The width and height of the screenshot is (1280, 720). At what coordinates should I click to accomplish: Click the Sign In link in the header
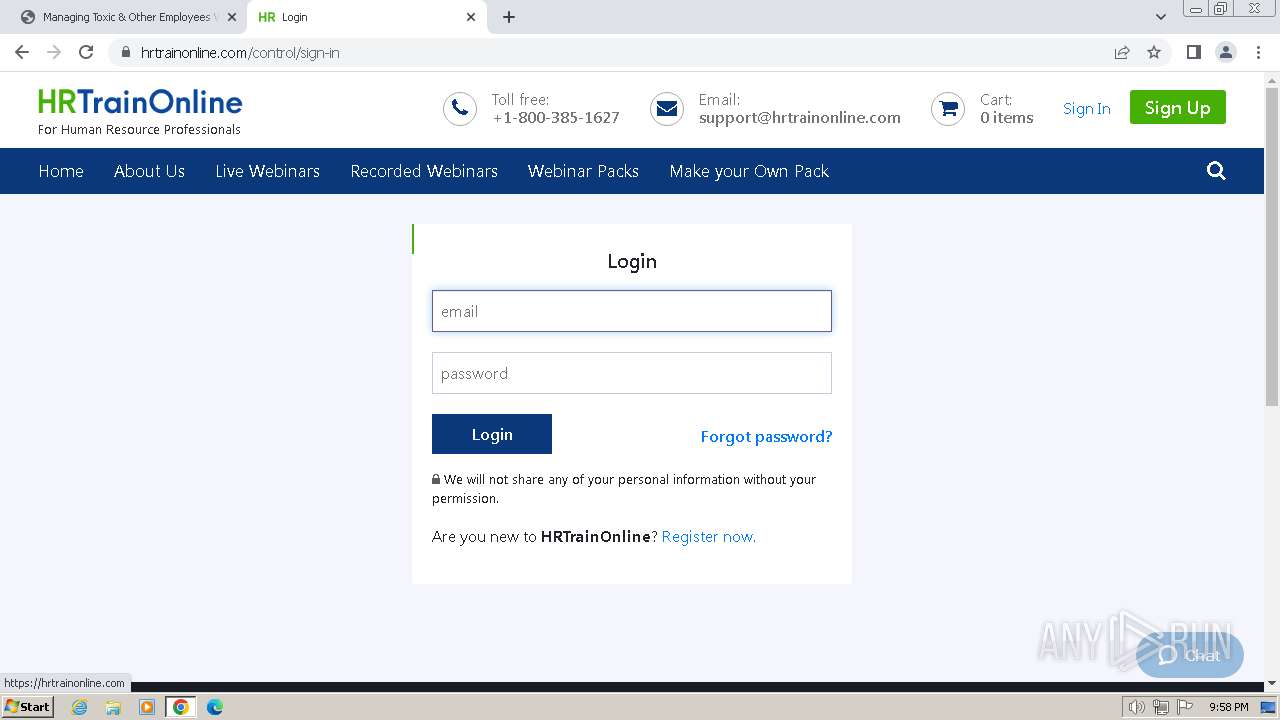pos(1086,108)
